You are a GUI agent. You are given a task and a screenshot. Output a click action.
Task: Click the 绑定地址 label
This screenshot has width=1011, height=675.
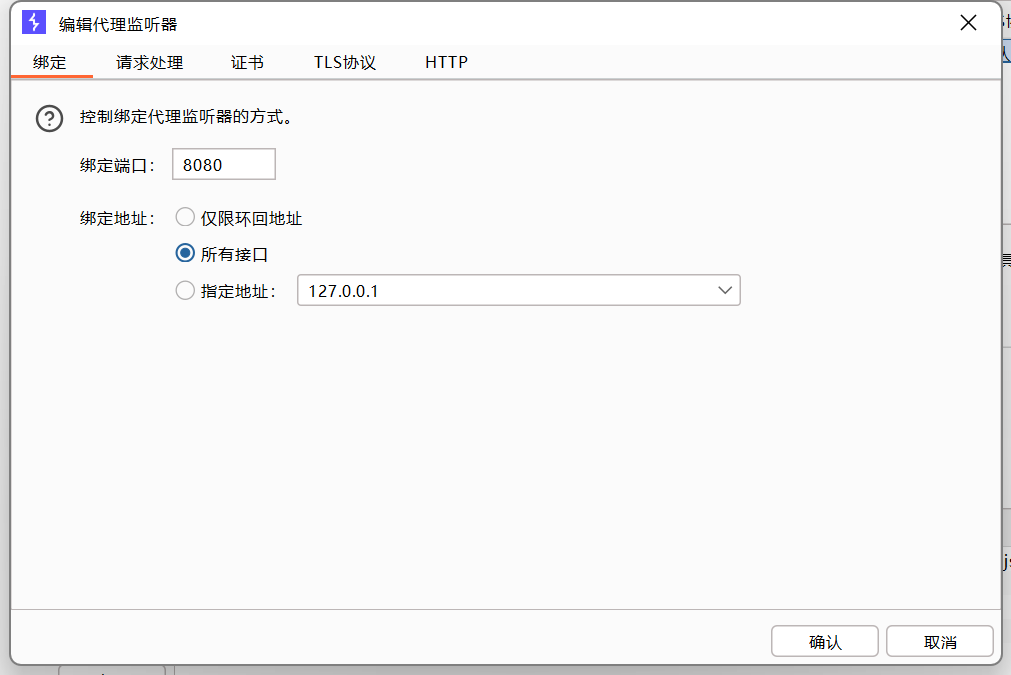pyautogui.click(x=117, y=218)
